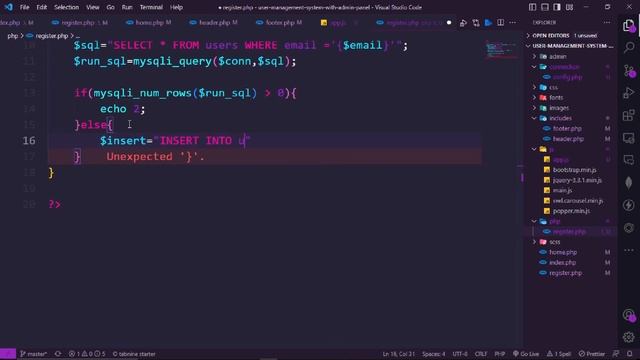Open the Extensions view
The height and width of the screenshot is (360, 640).
(x=629, y=116)
